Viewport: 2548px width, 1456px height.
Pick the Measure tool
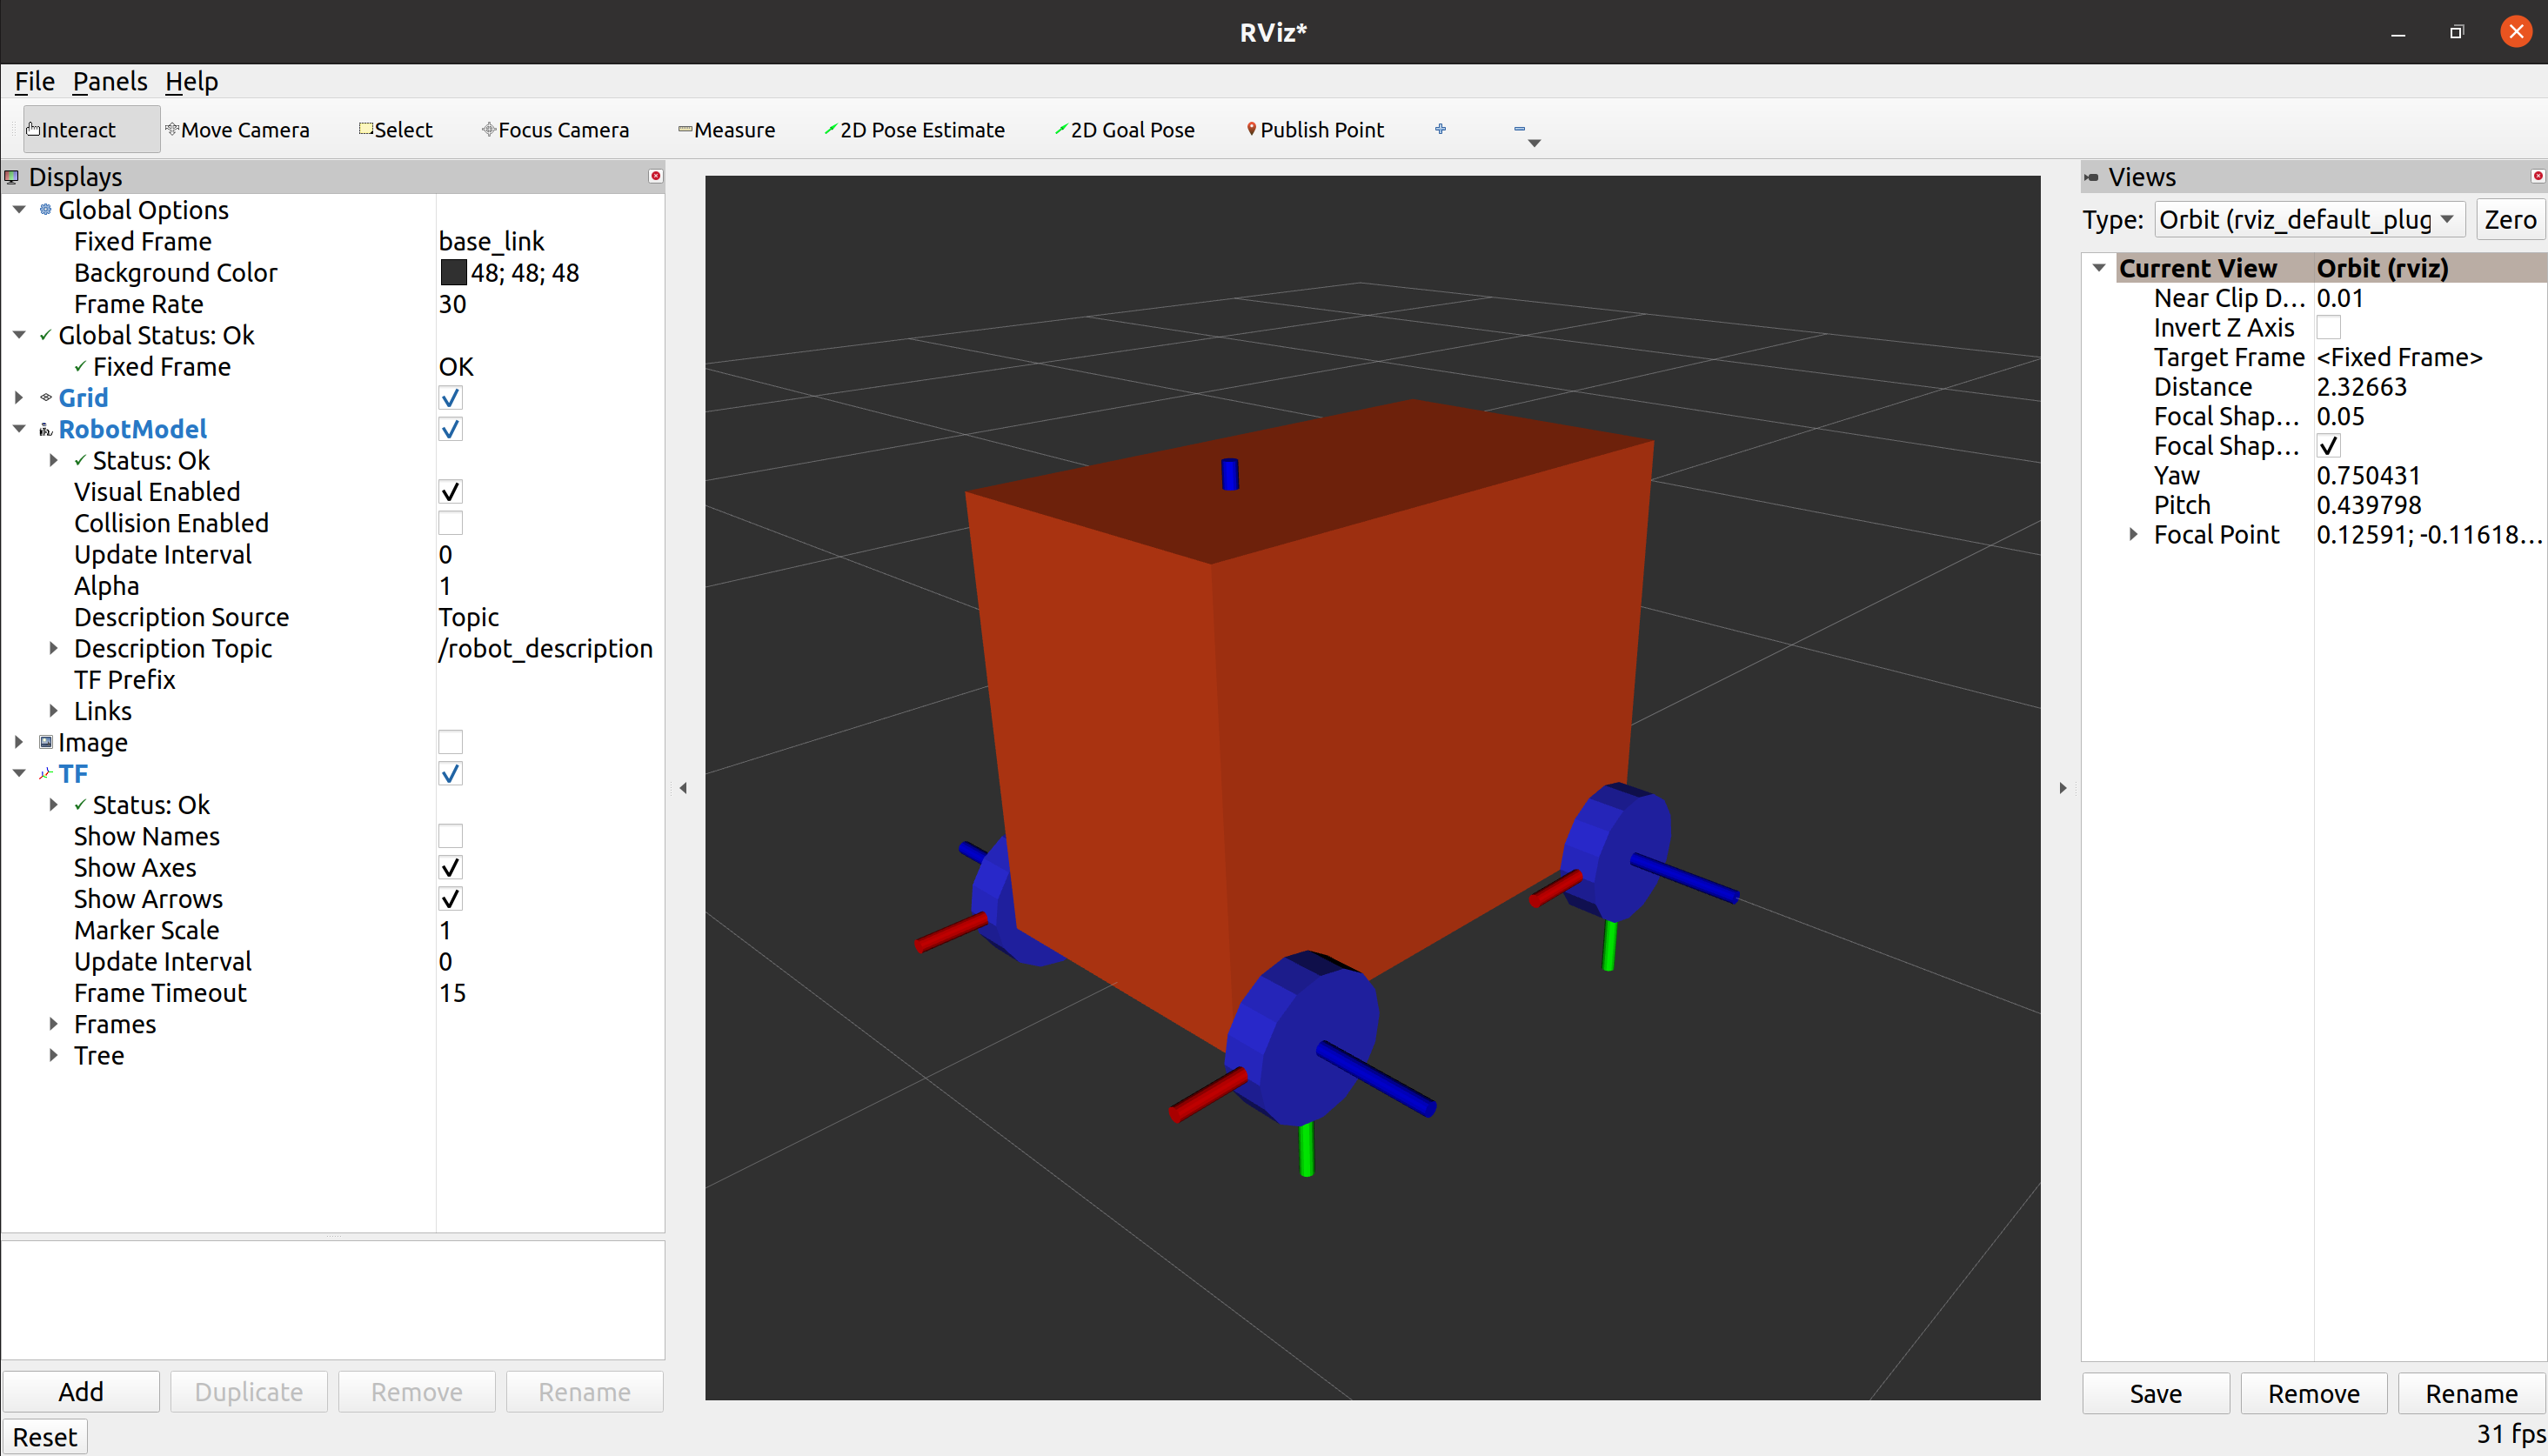726,130
